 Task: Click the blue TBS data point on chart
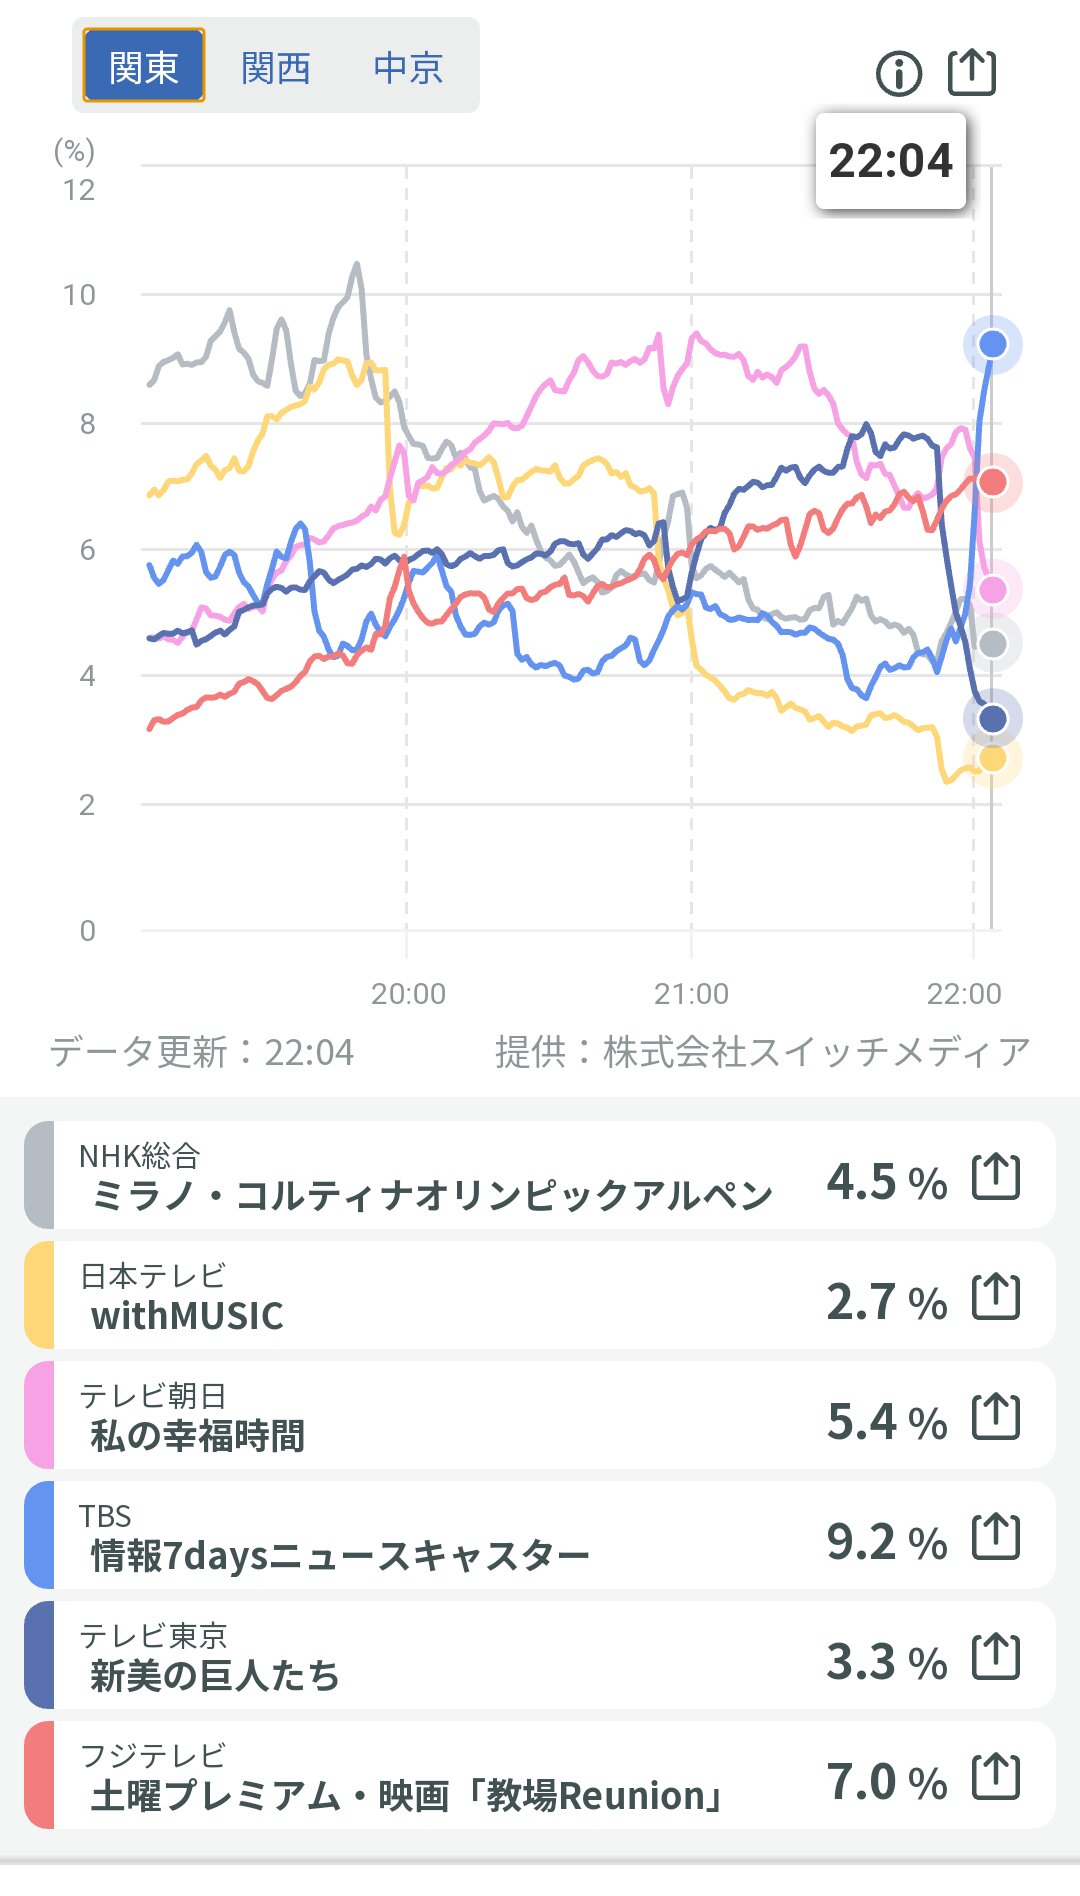[992, 344]
